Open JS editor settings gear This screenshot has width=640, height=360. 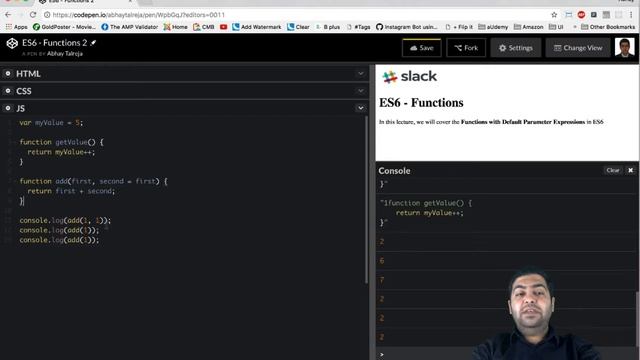(8, 108)
